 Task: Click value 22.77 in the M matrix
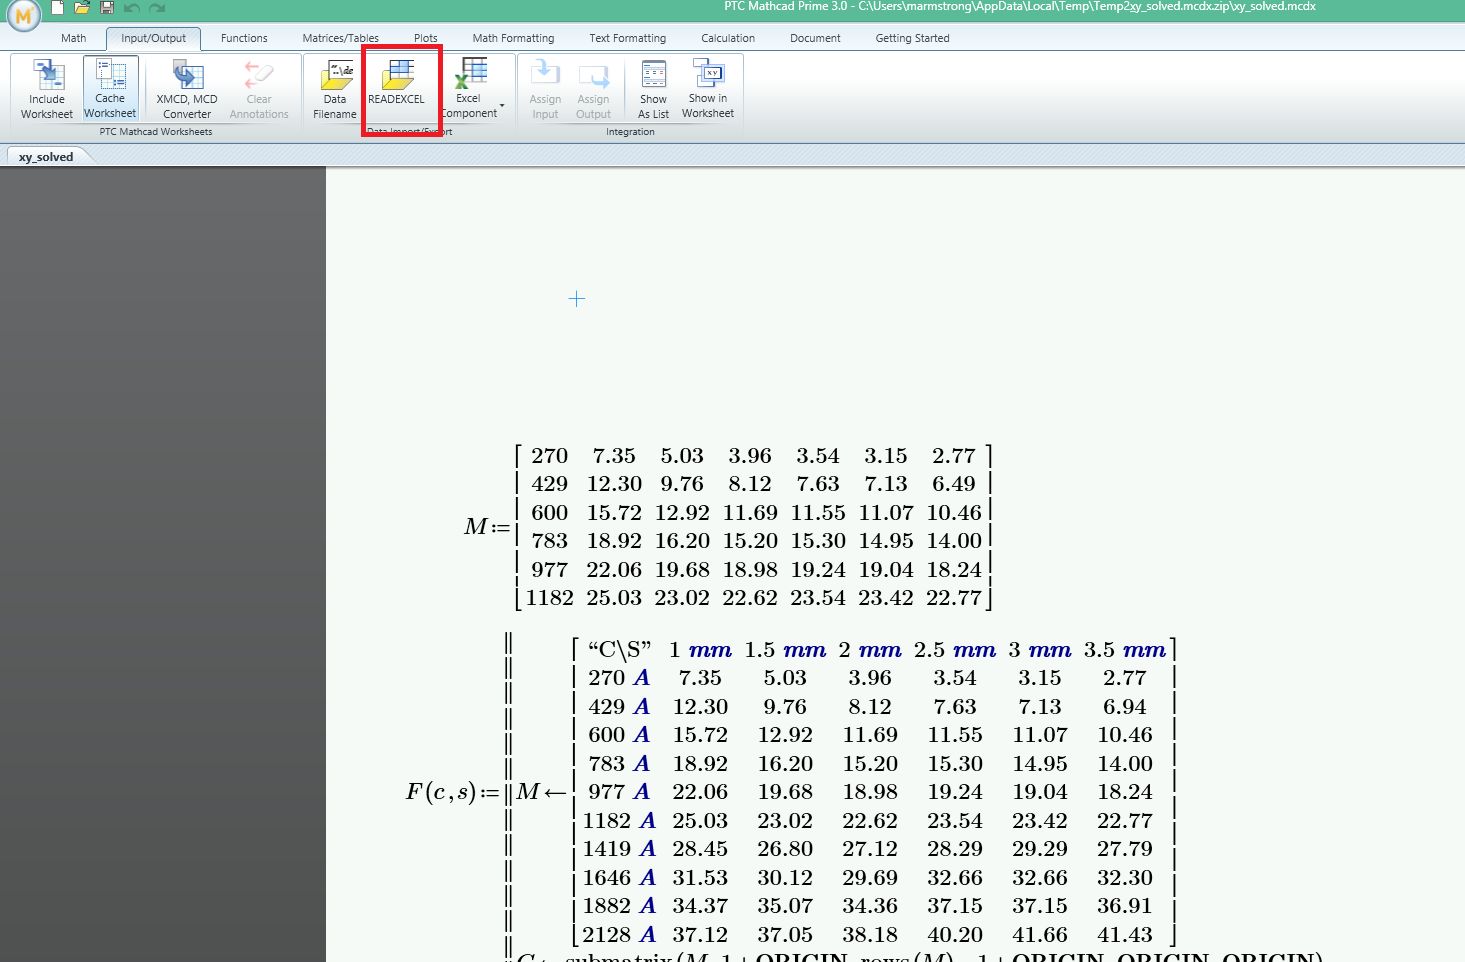(954, 598)
